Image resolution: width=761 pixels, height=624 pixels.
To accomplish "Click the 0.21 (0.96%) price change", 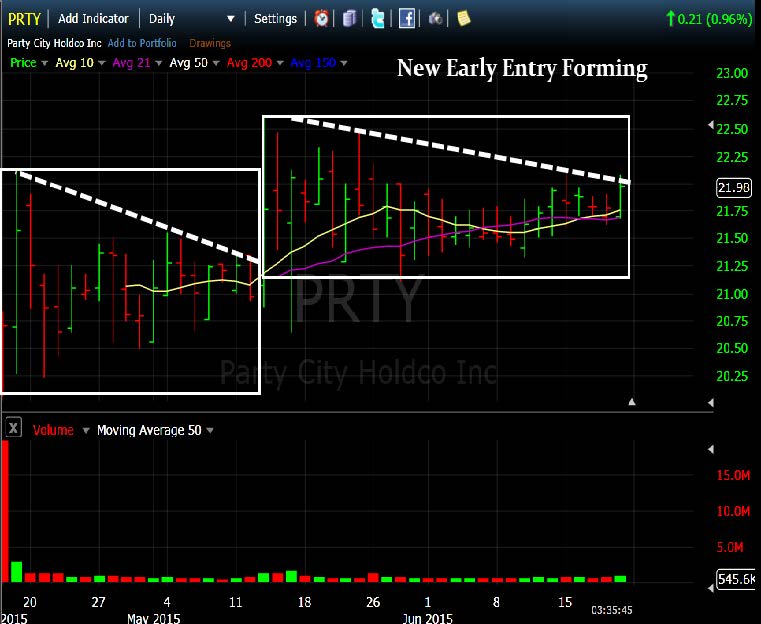I will [709, 19].
